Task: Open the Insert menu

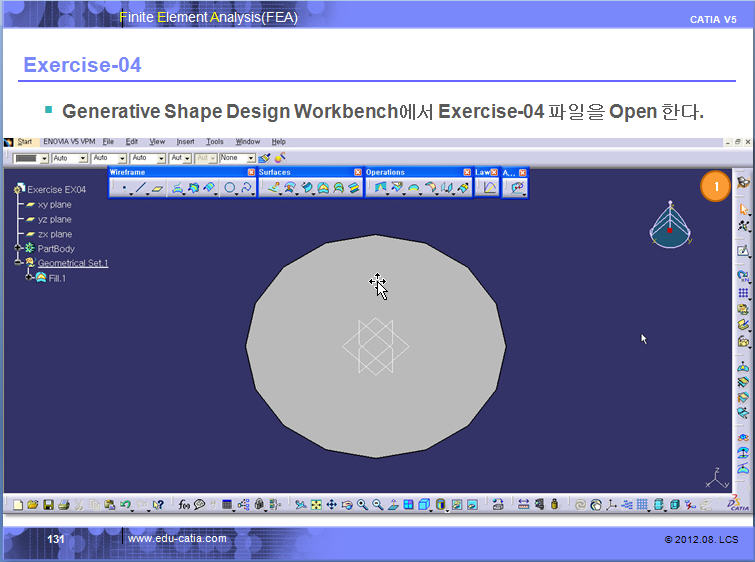Action: [185, 142]
